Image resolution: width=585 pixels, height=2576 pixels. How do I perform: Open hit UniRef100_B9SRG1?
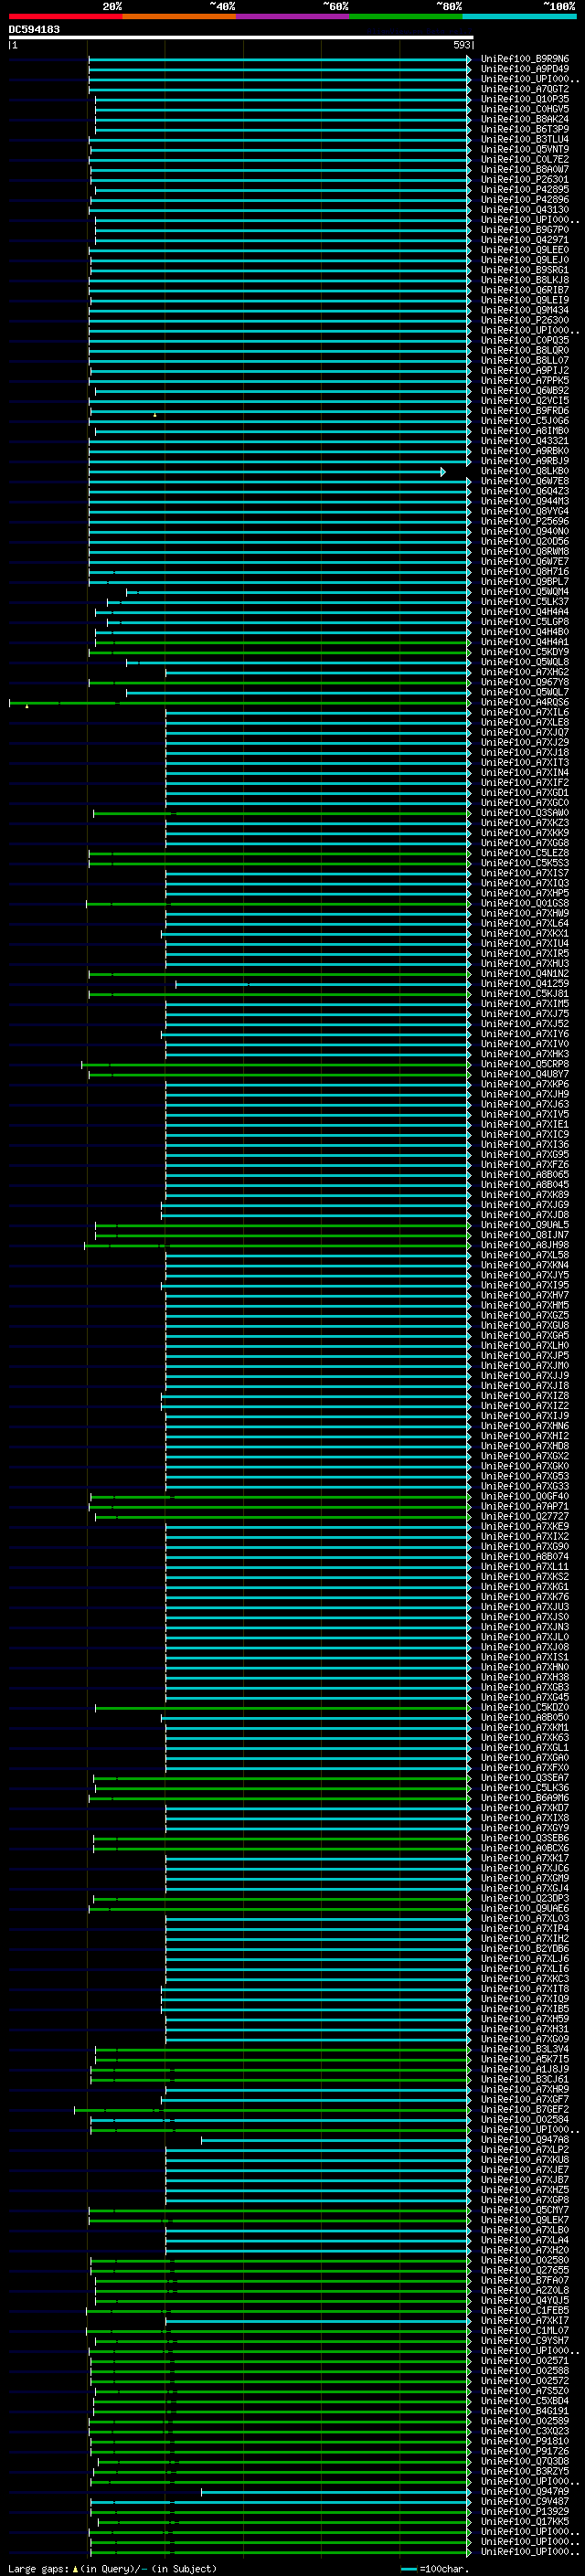[525, 270]
